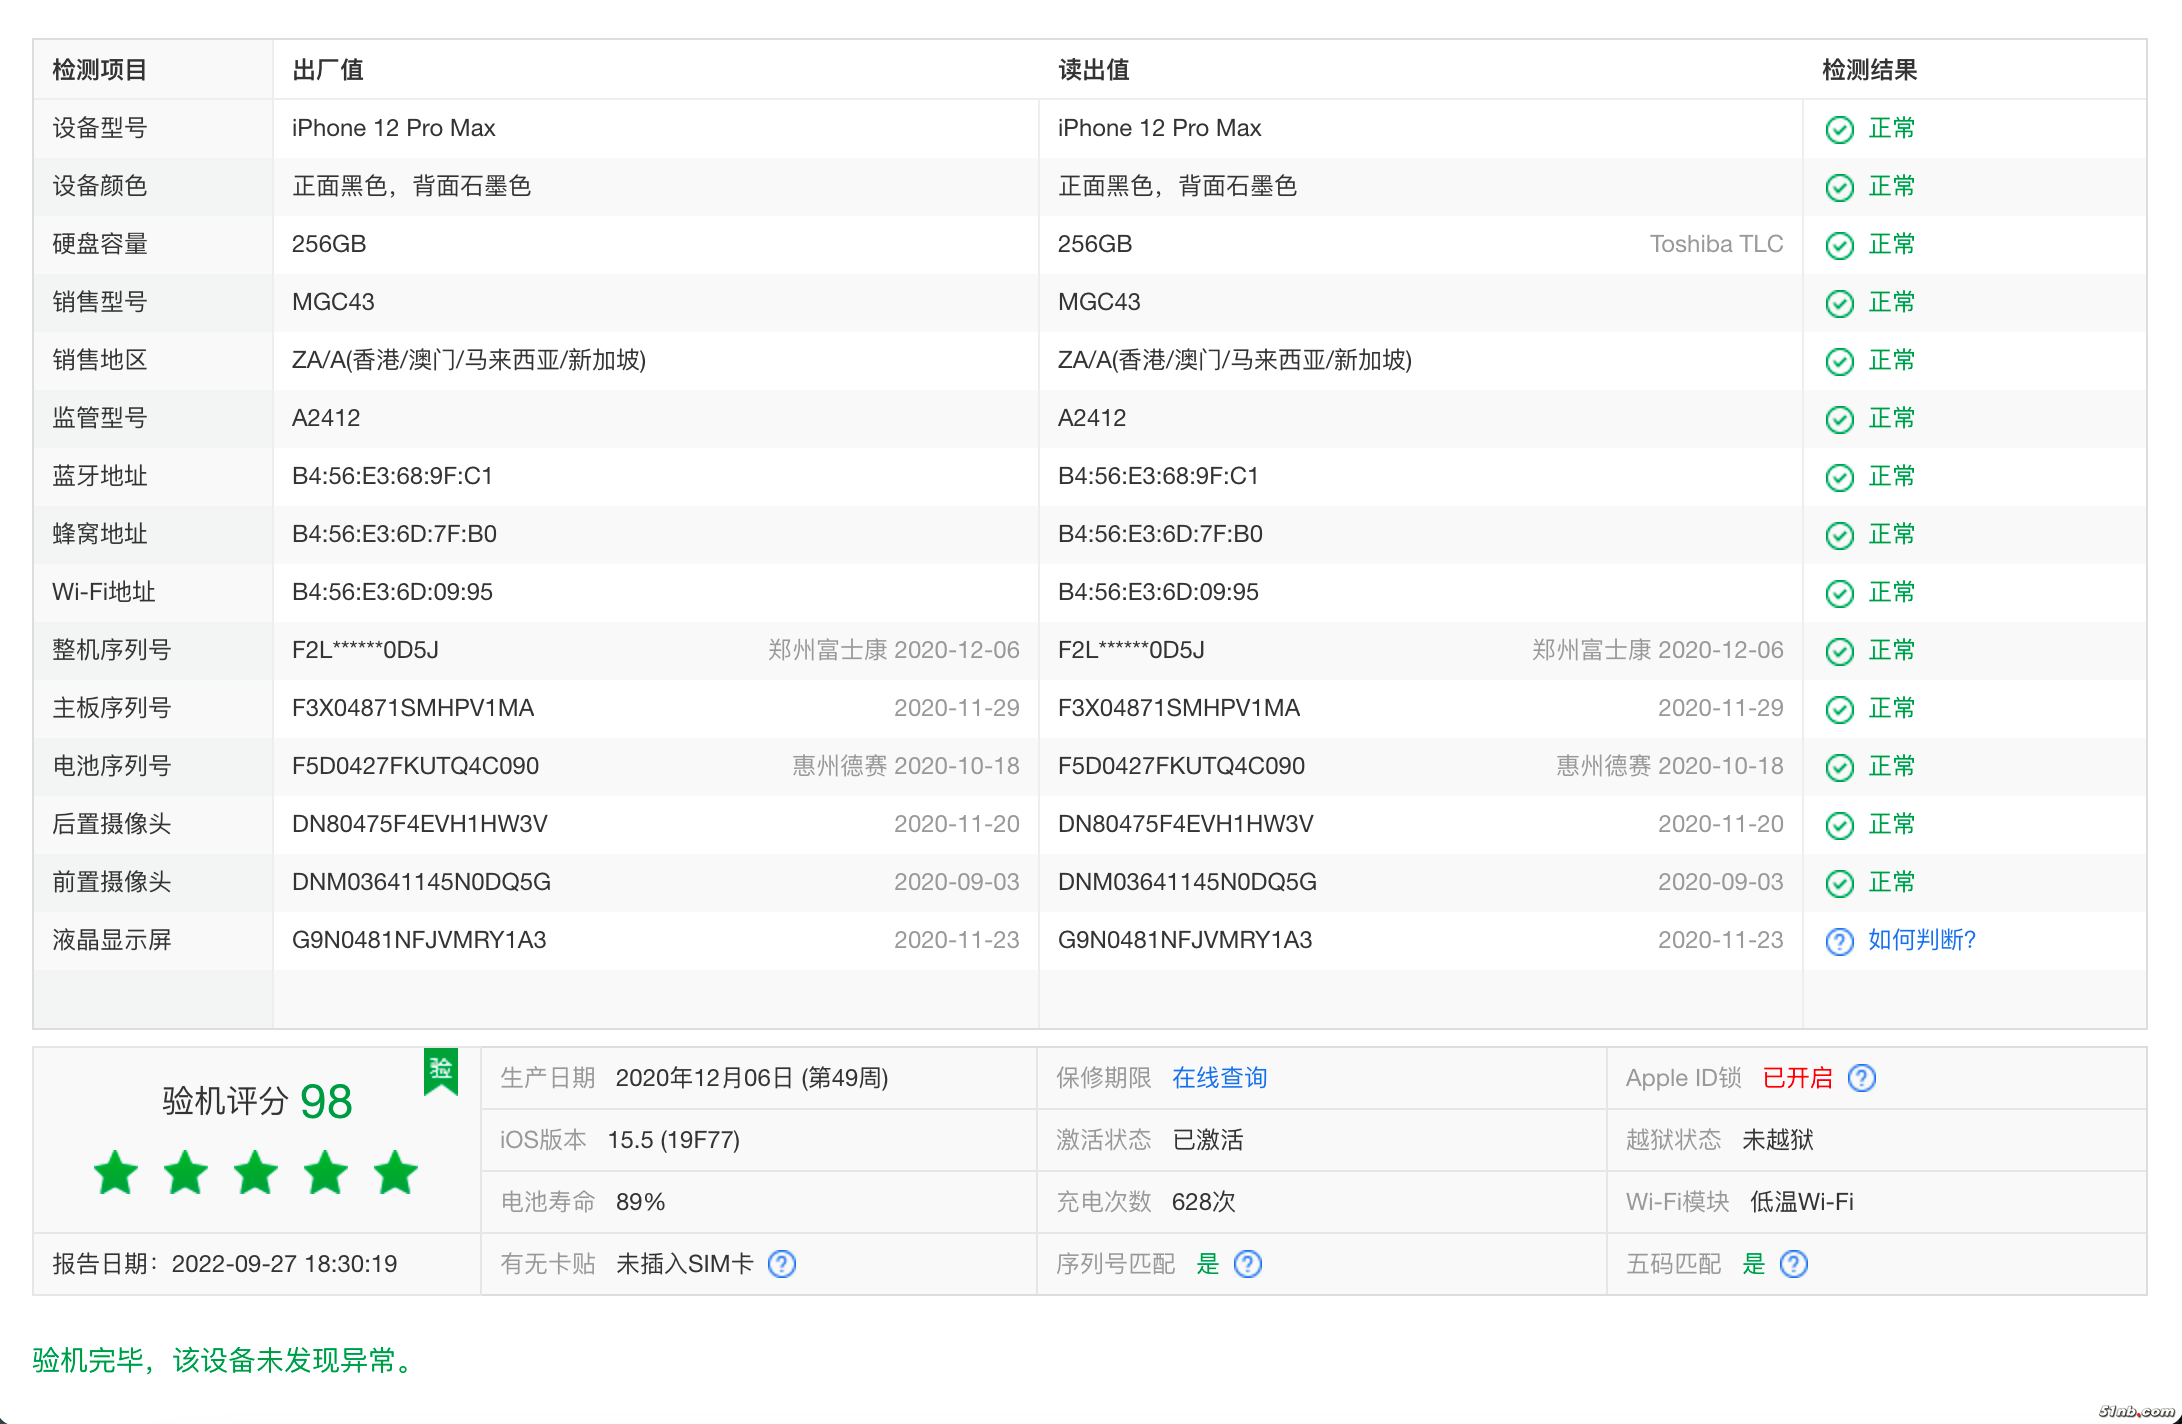Screen dimensions: 2182x1424
Task: Click the 检测结果 column header
Action: [1868, 70]
